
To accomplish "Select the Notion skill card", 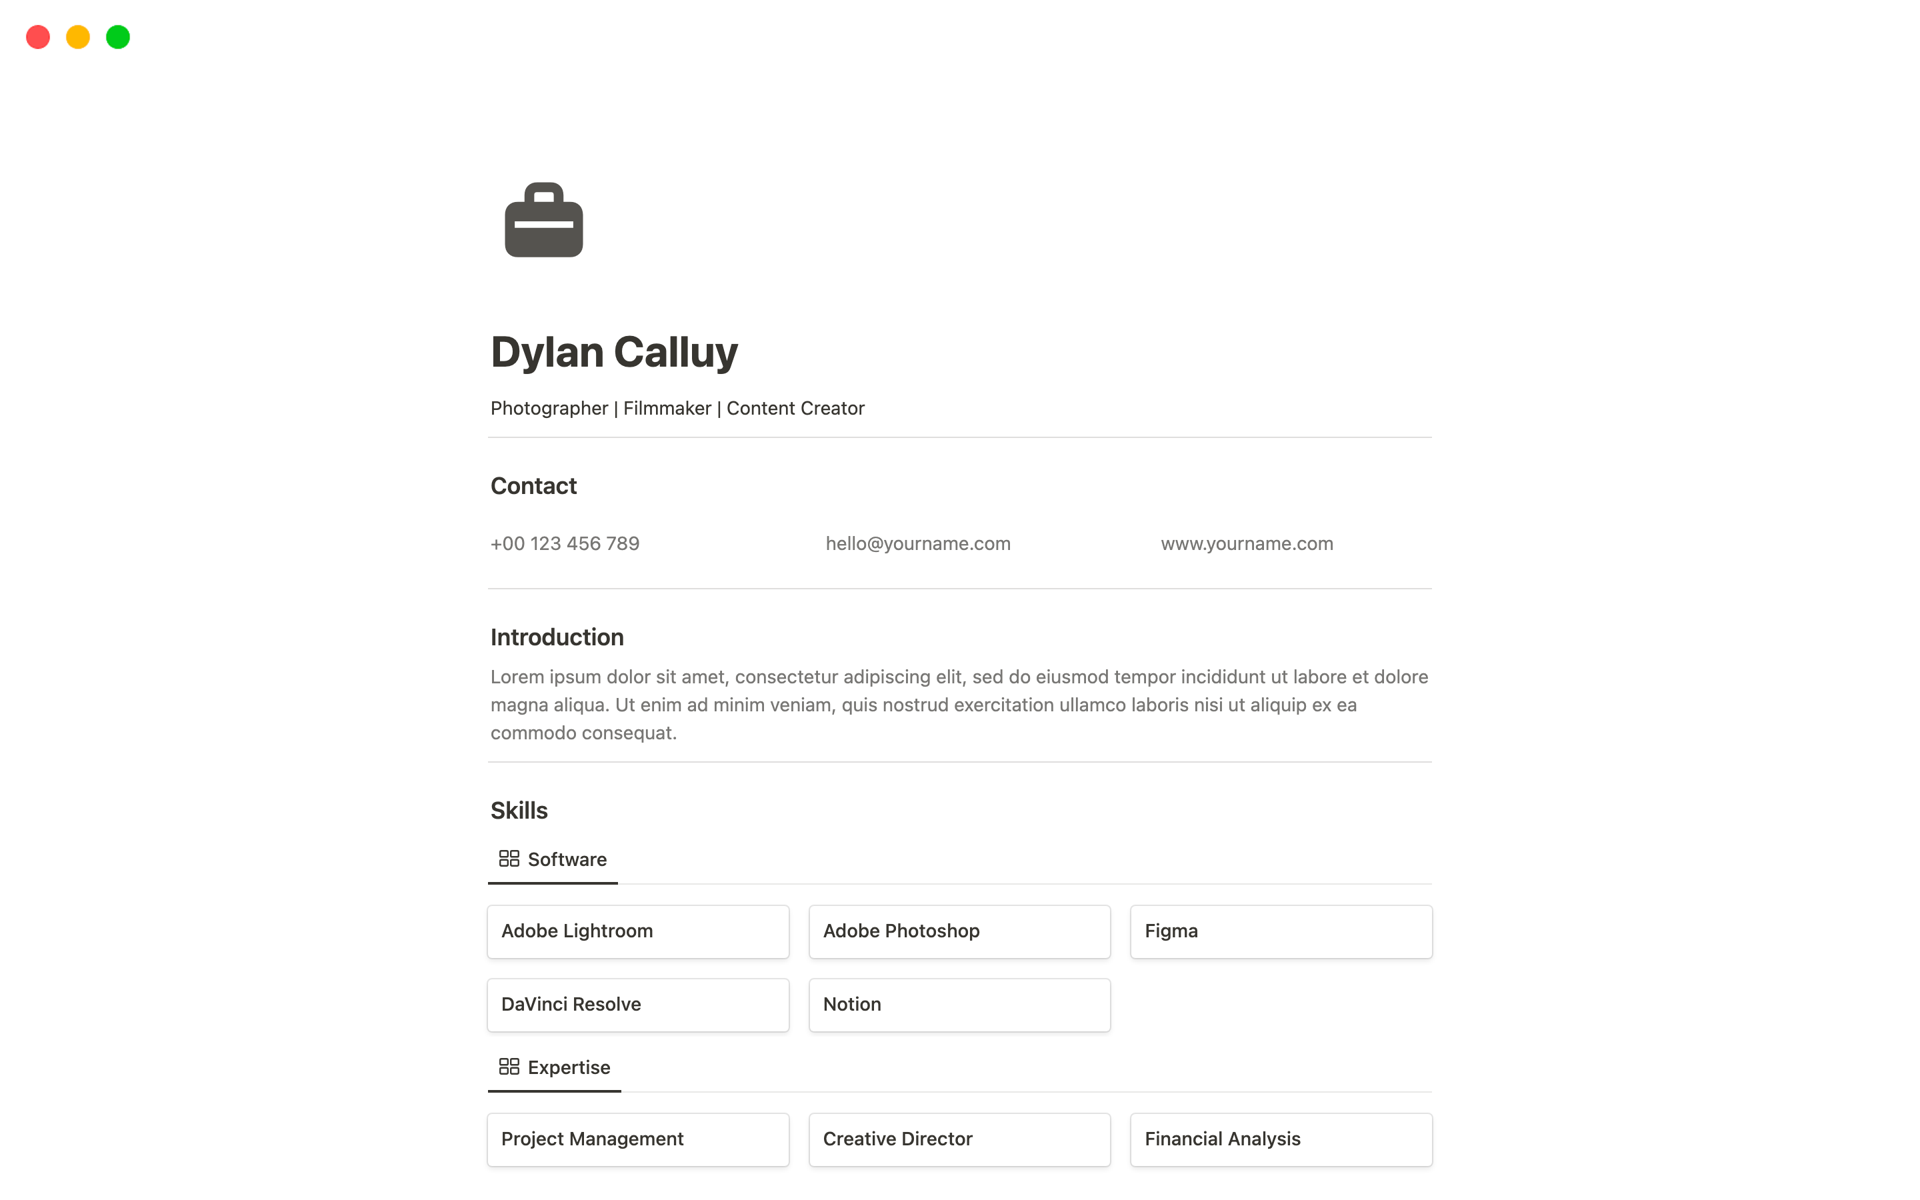I will click(x=959, y=1002).
